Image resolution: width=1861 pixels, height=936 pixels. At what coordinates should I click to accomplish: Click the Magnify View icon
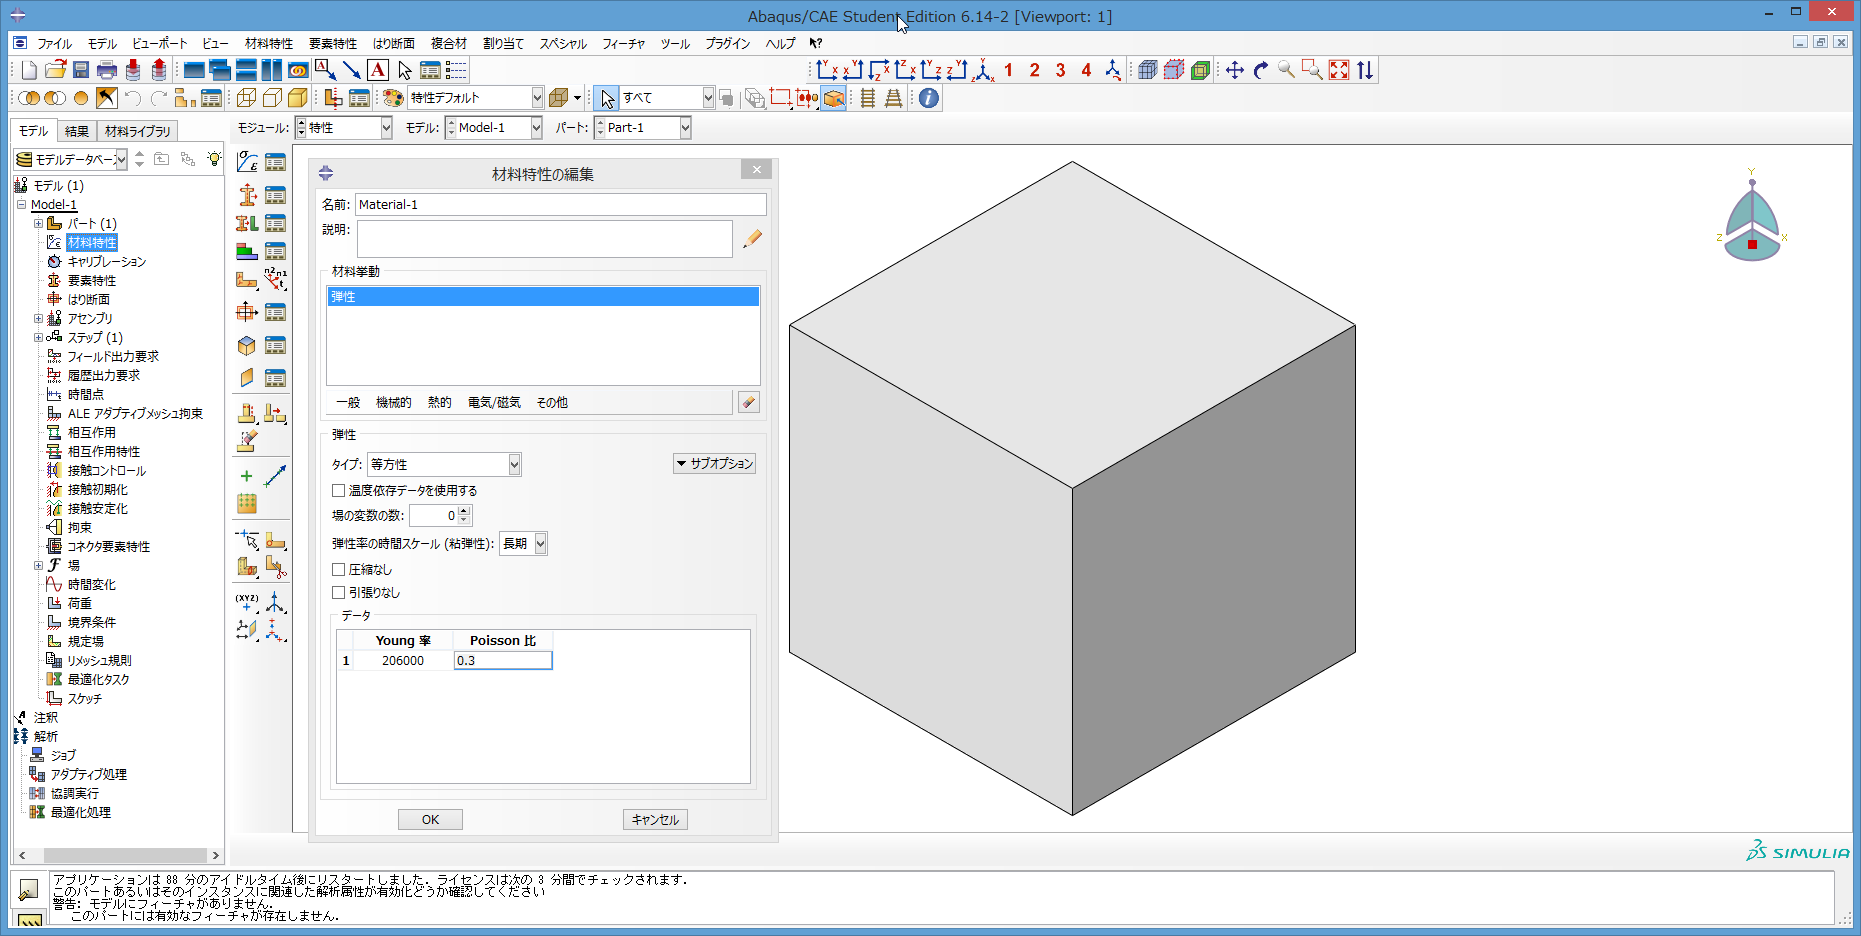click(1286, 70)
